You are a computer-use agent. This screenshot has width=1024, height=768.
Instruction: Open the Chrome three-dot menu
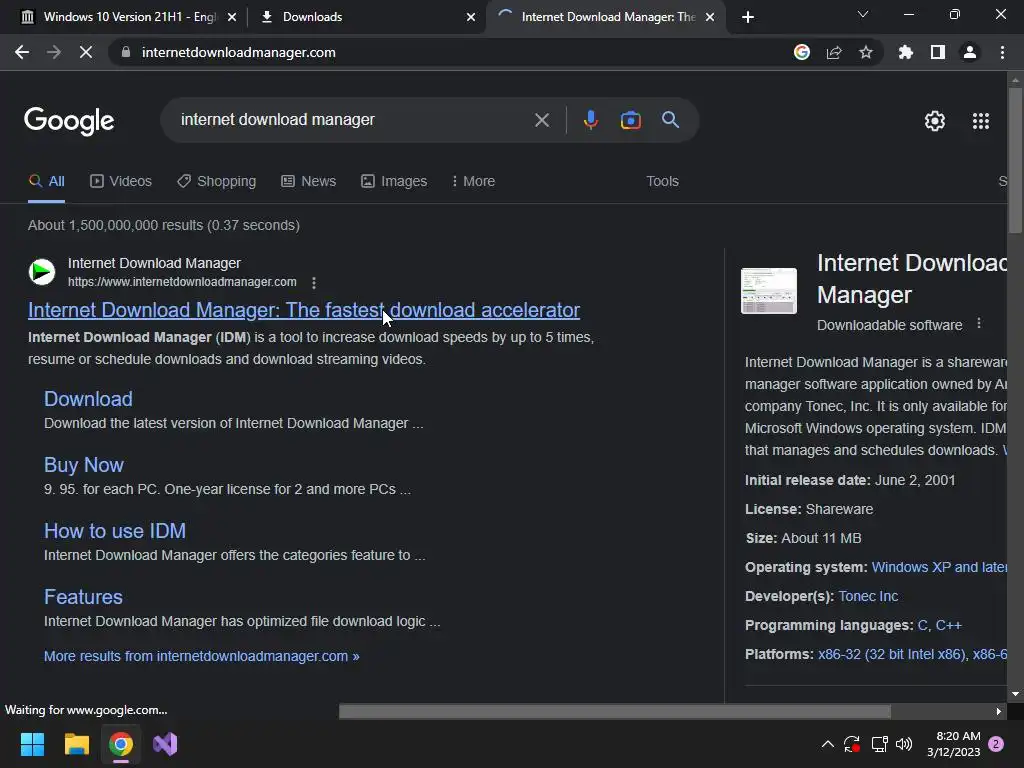1002,52
